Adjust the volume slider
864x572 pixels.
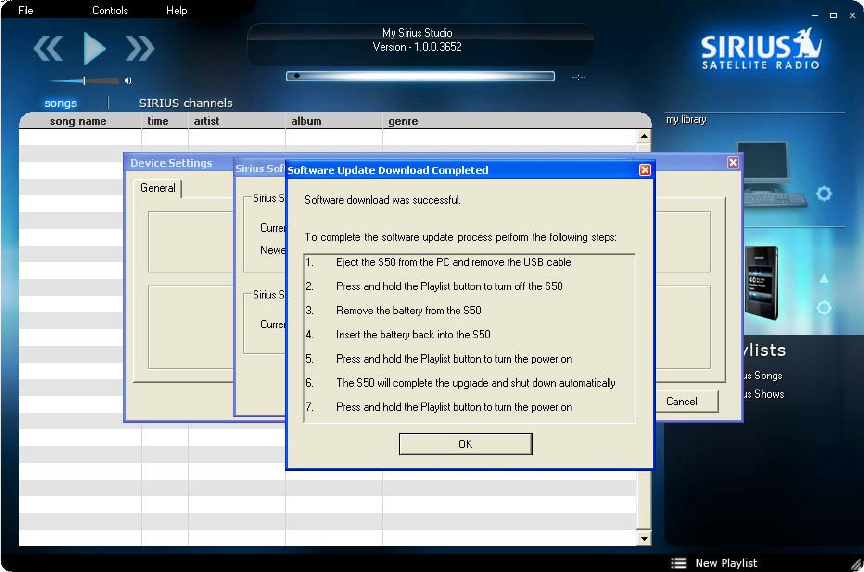85,81
